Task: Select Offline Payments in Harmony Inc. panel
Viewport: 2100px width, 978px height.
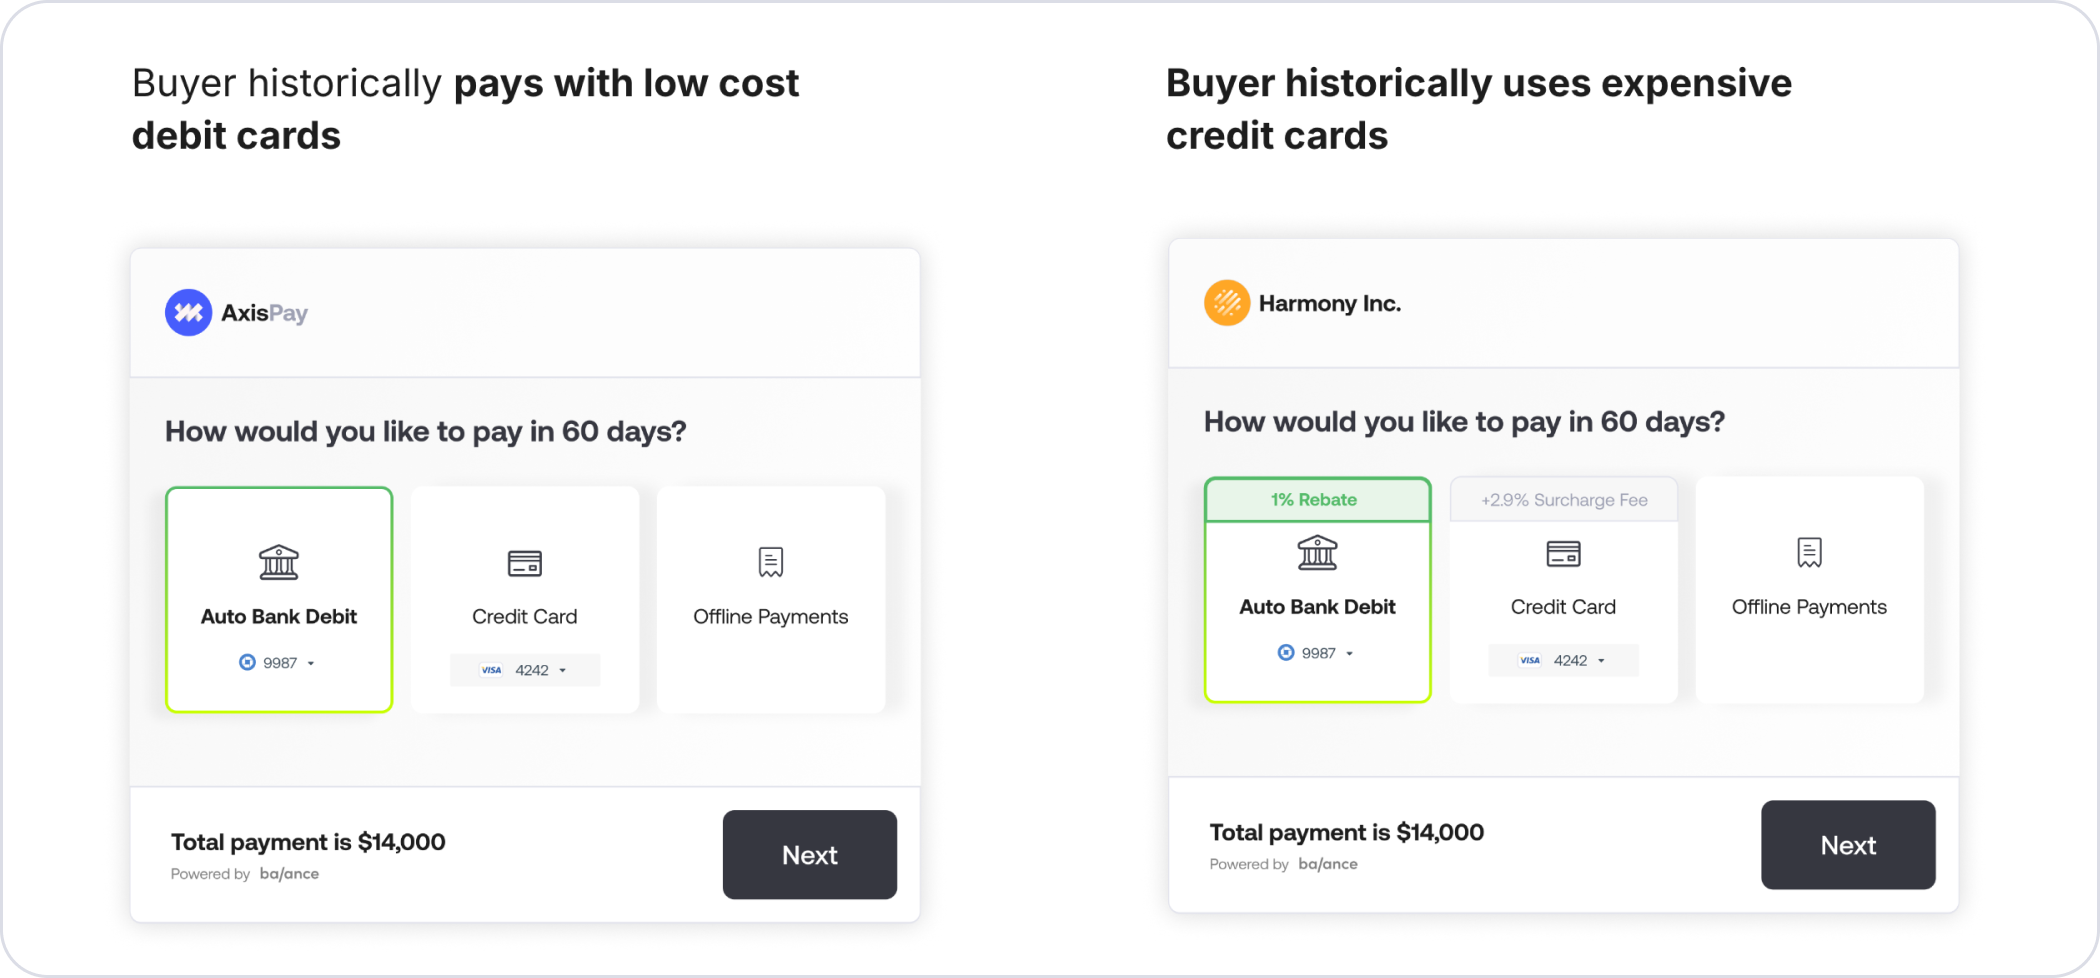Action: (x=1809, y=590)
